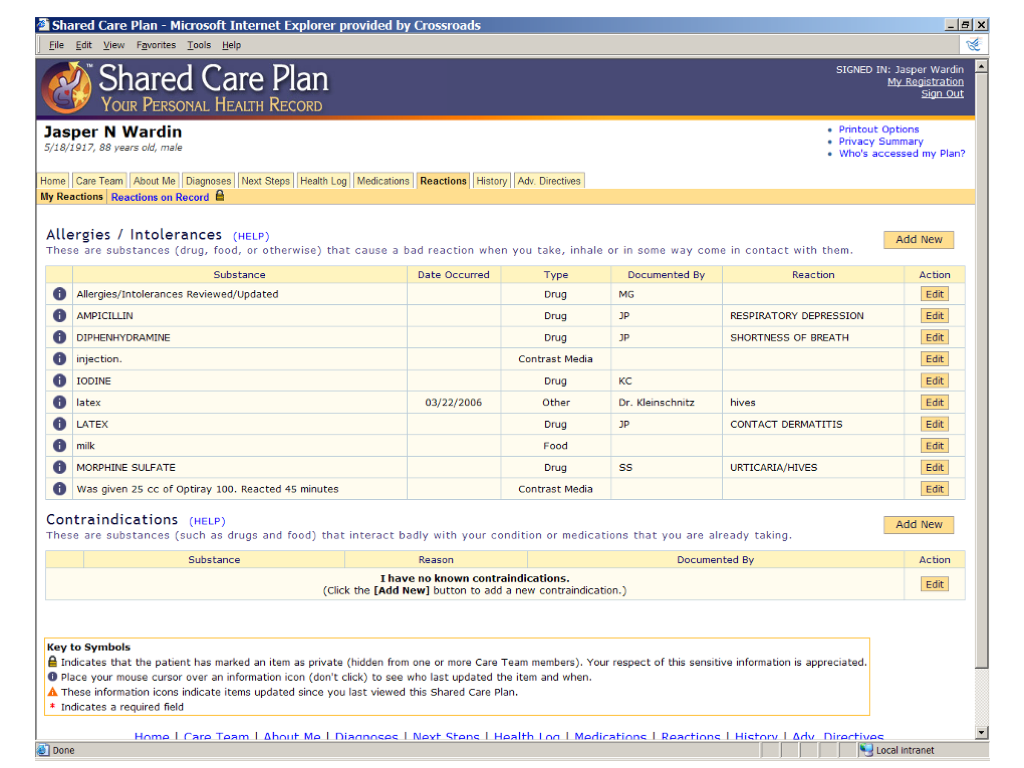Click info icon for the Optiray 100 row
This screenshot has width=1024, height=768.
[59, 488]
